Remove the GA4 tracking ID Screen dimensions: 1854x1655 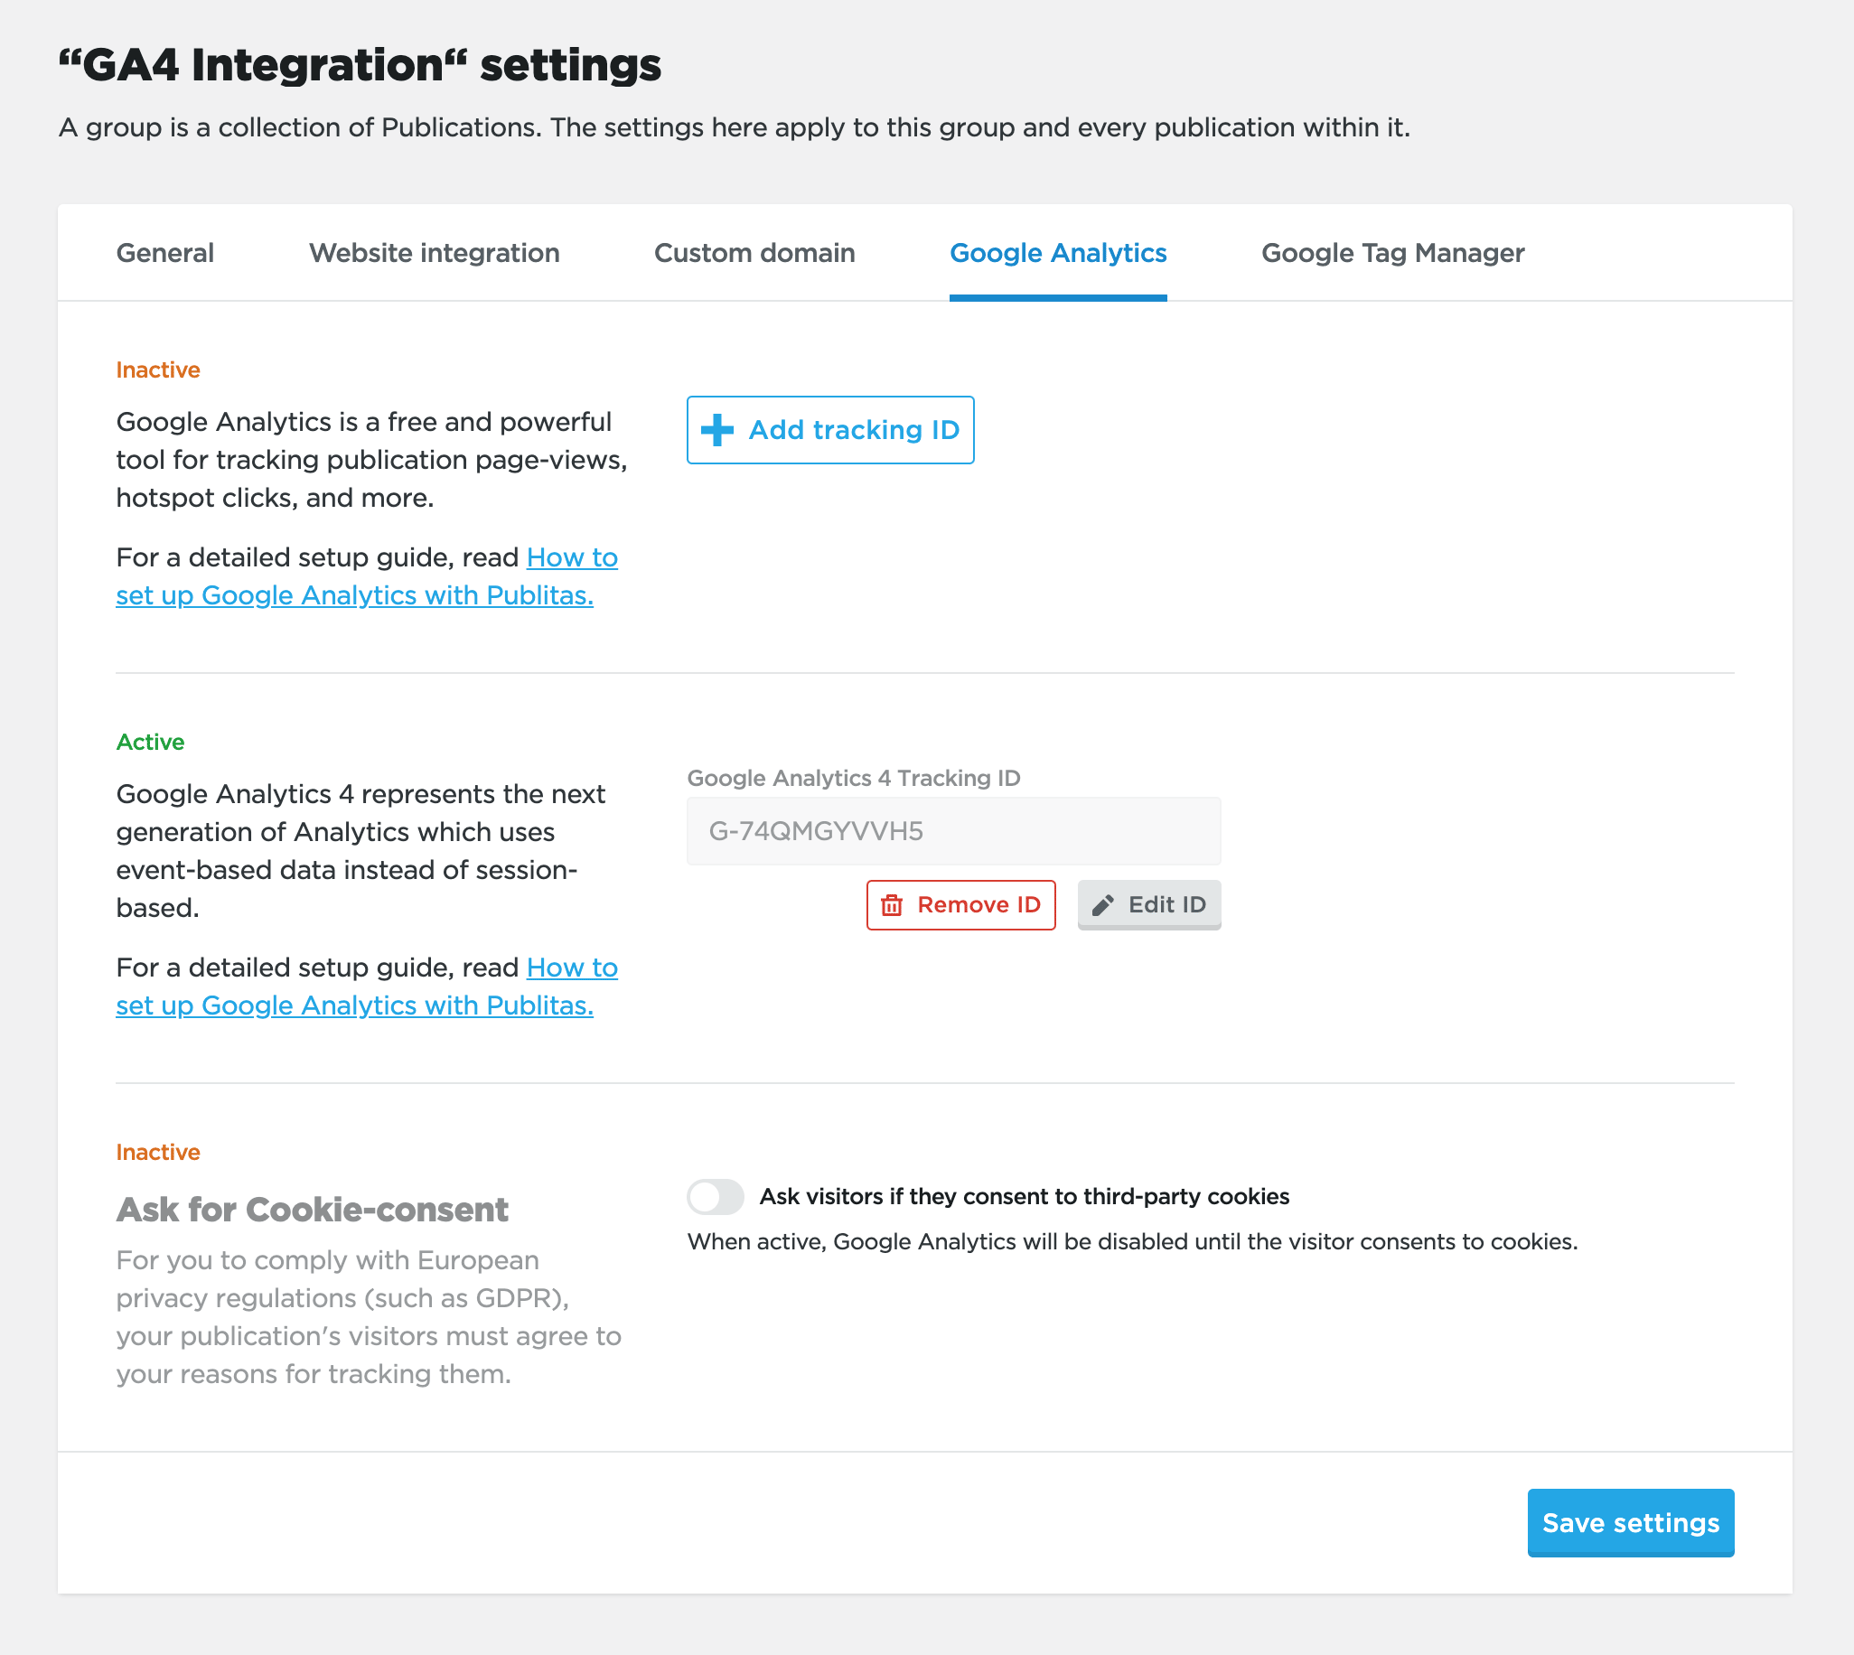coord(960,904)
